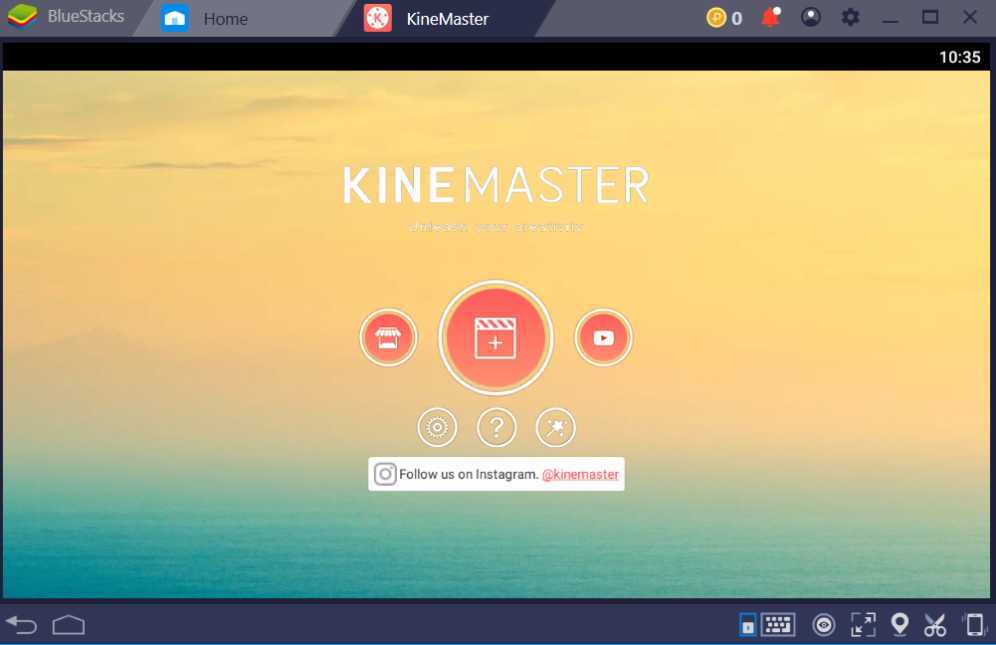
Task: Open KineMaster's YouTube channel
Action: coord(603,337)
